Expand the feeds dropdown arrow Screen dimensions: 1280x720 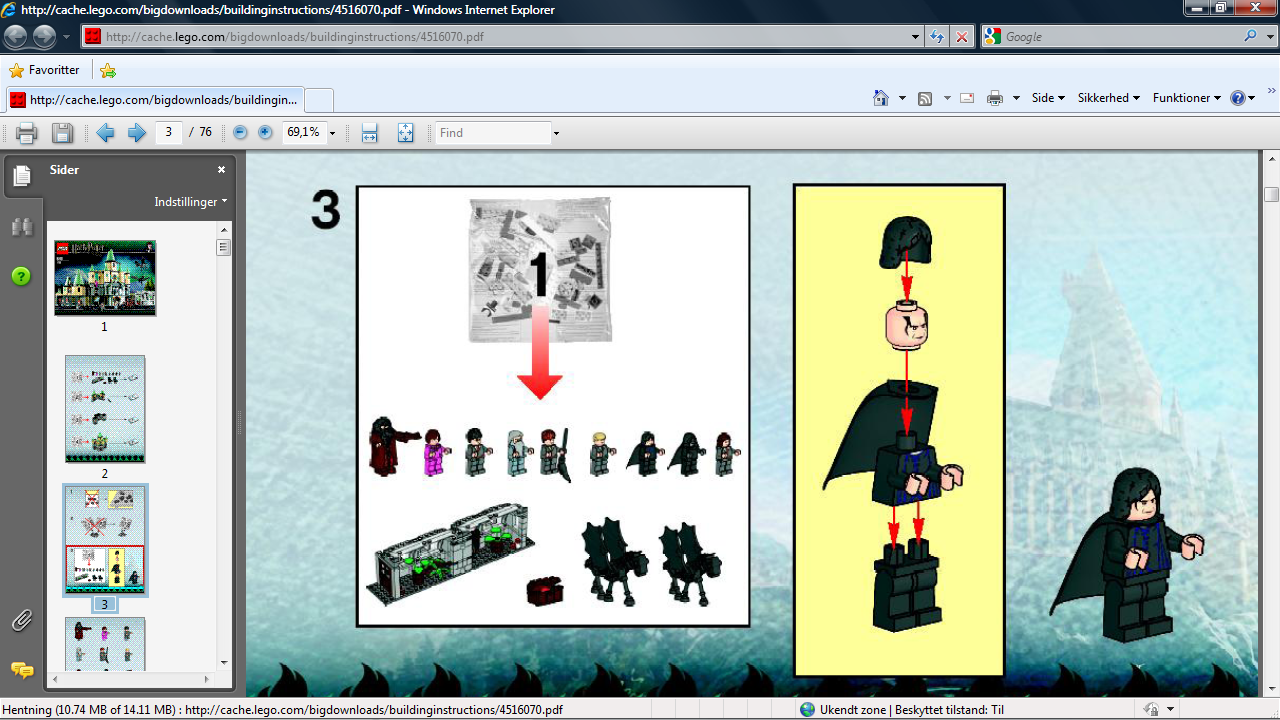947,98
